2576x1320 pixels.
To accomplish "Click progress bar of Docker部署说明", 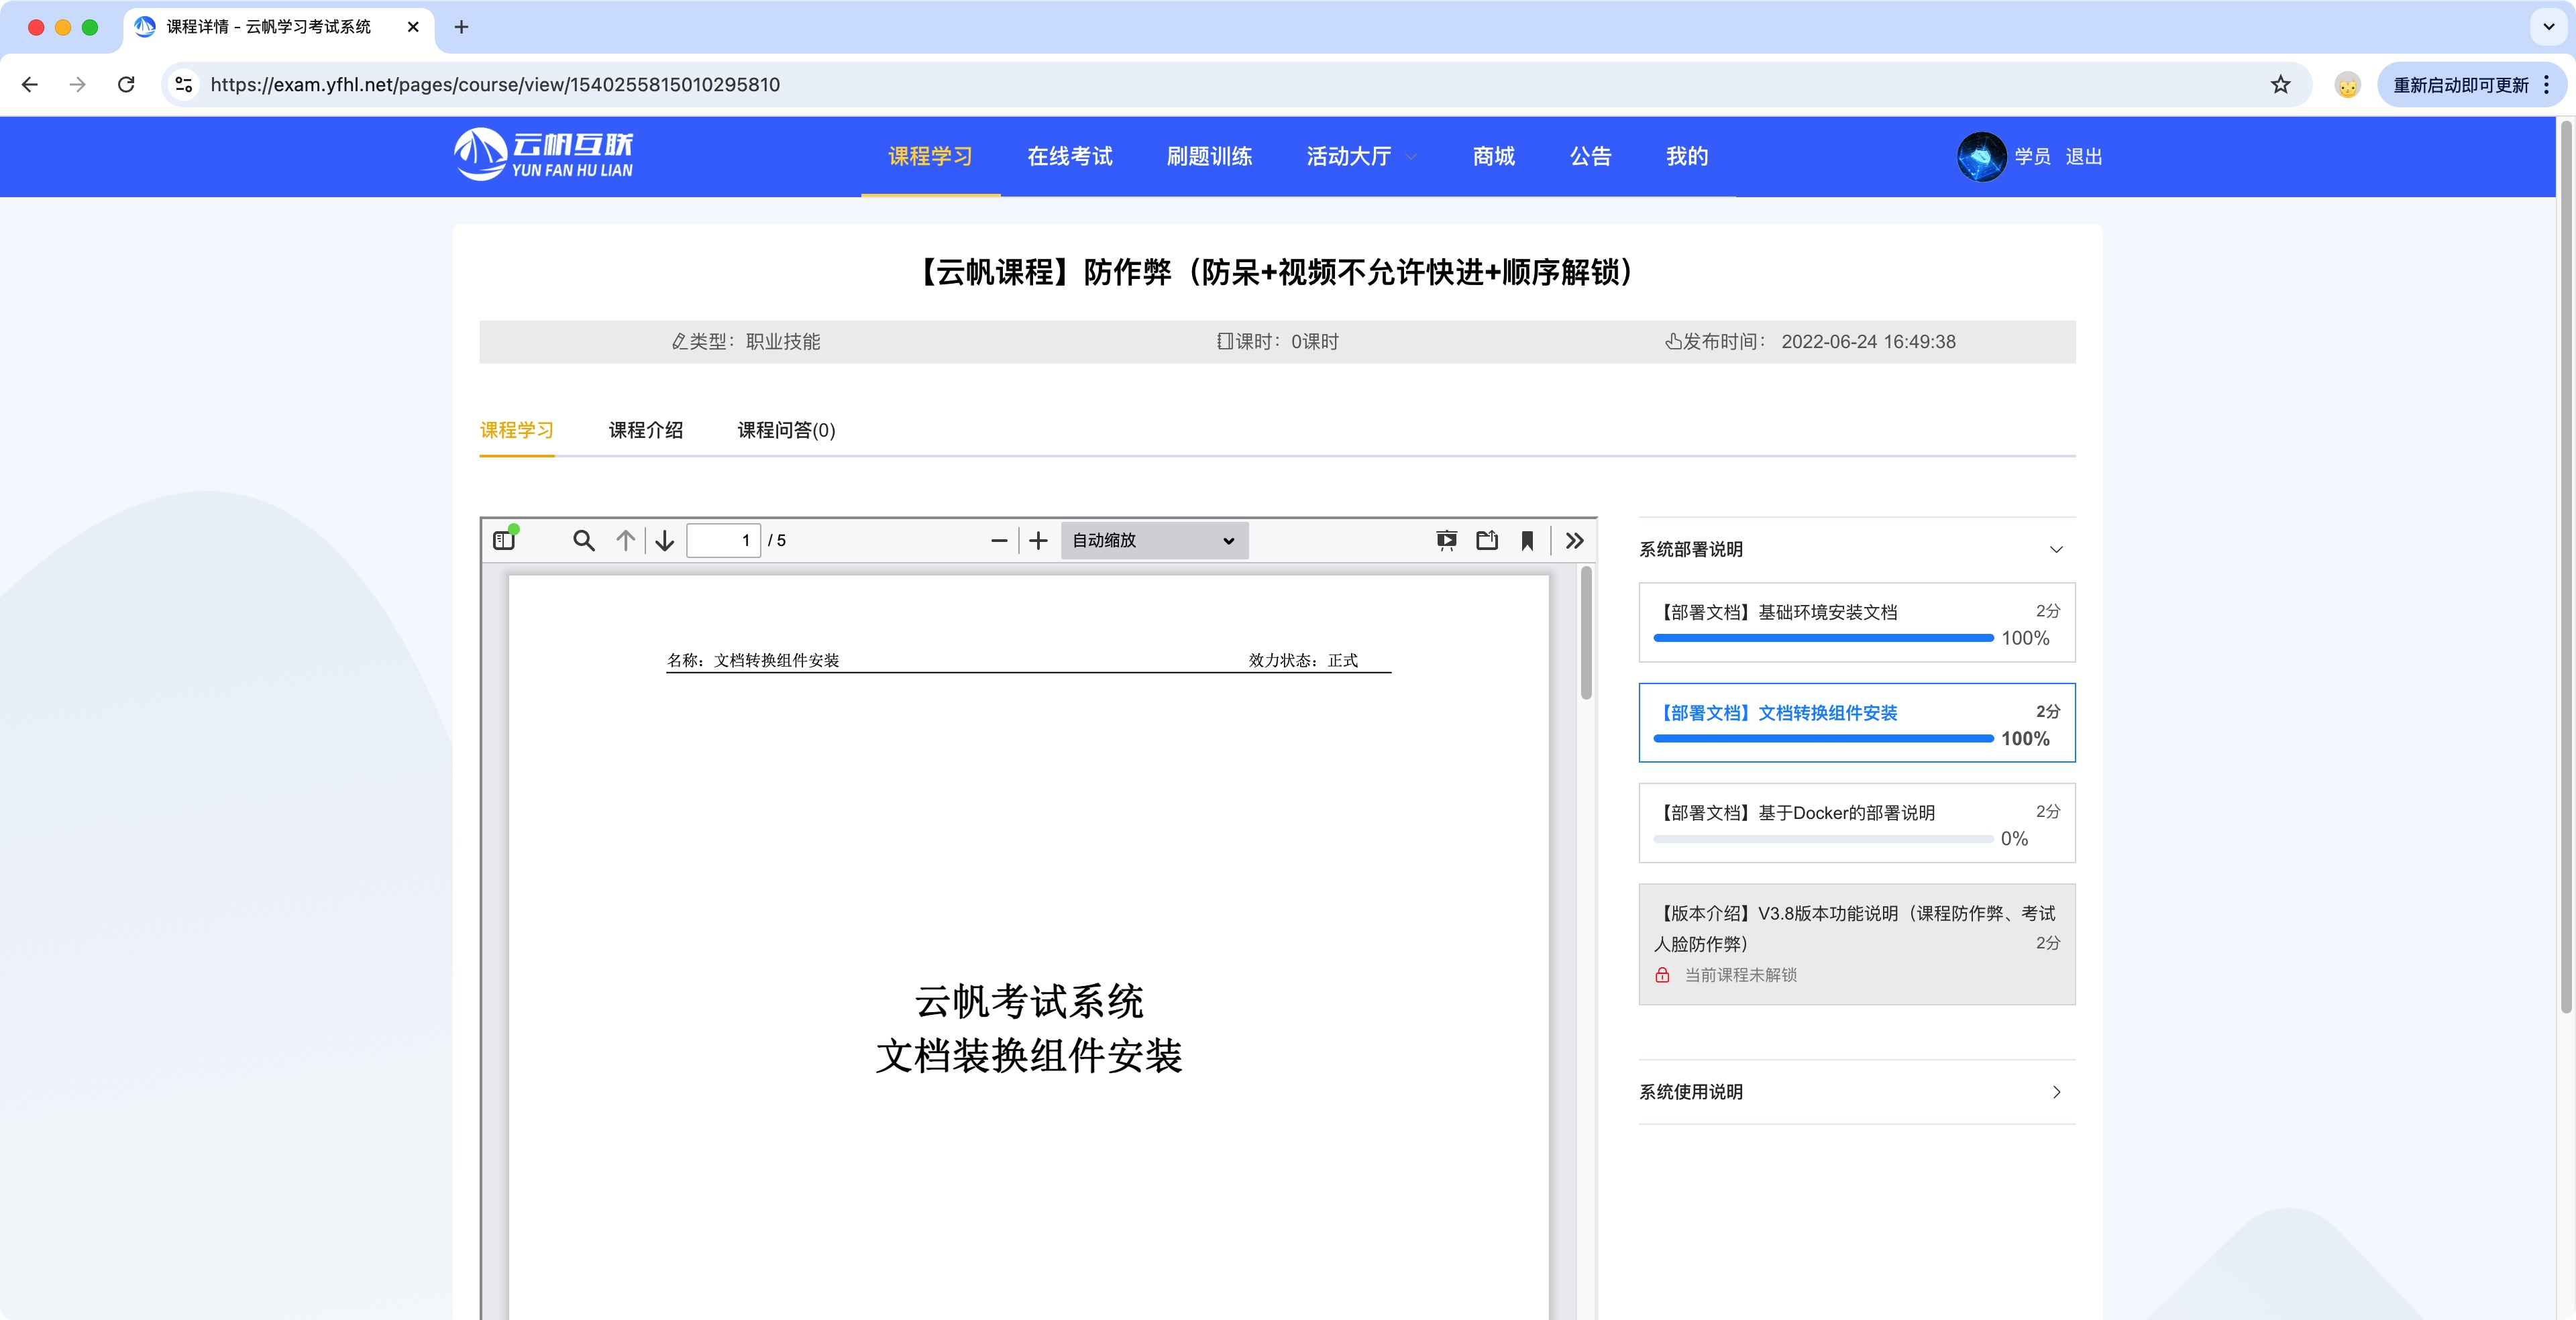I will point(1823,839).
